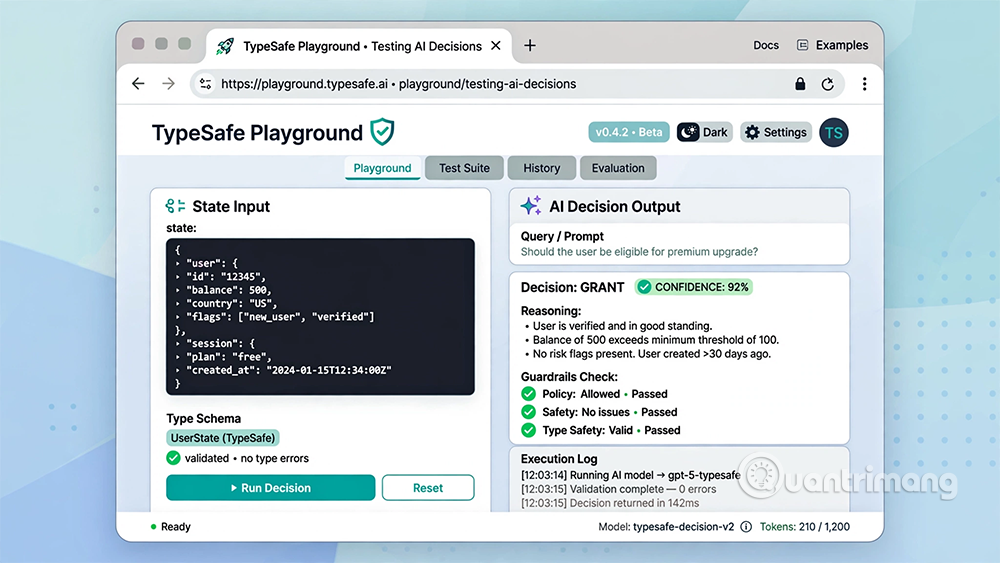Select the TypeSafe Playground browser tab
Image resolution: width=1000 pixels, height=563 pixels.
pos(359,46)
